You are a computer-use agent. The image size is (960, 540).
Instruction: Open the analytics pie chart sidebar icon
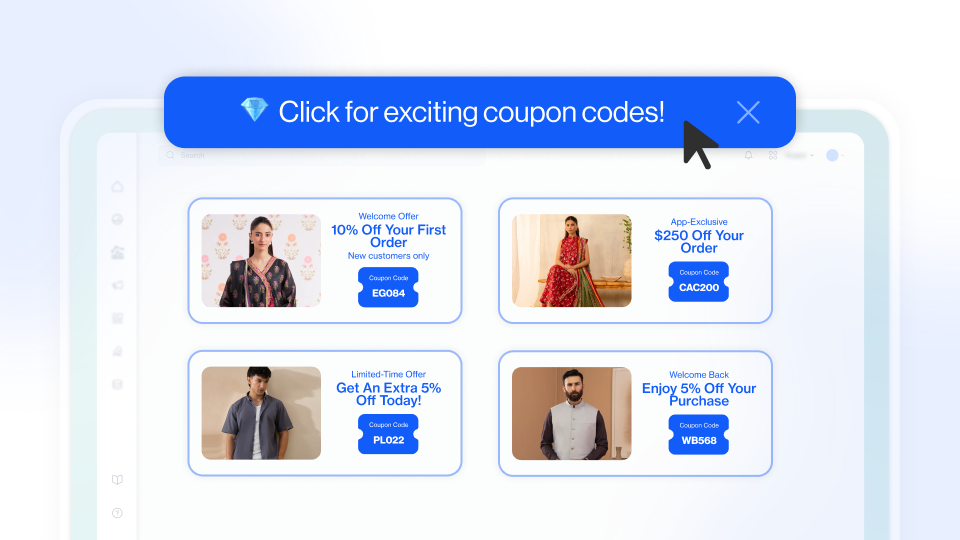pos(118,219)
